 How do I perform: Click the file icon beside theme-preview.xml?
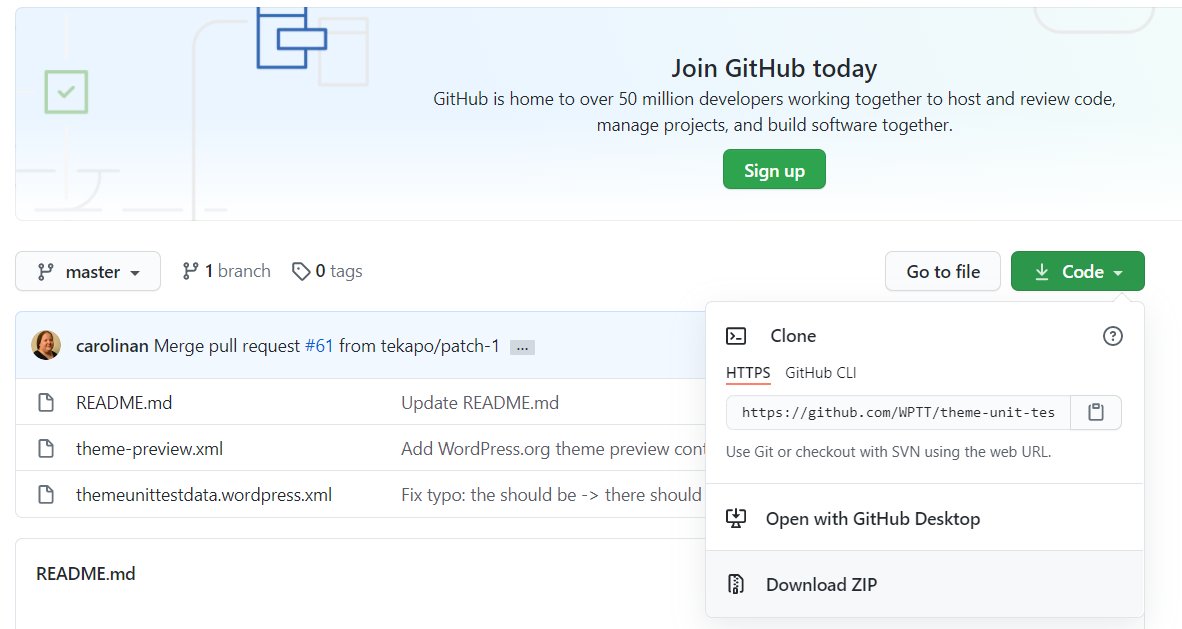click(46, 449)
